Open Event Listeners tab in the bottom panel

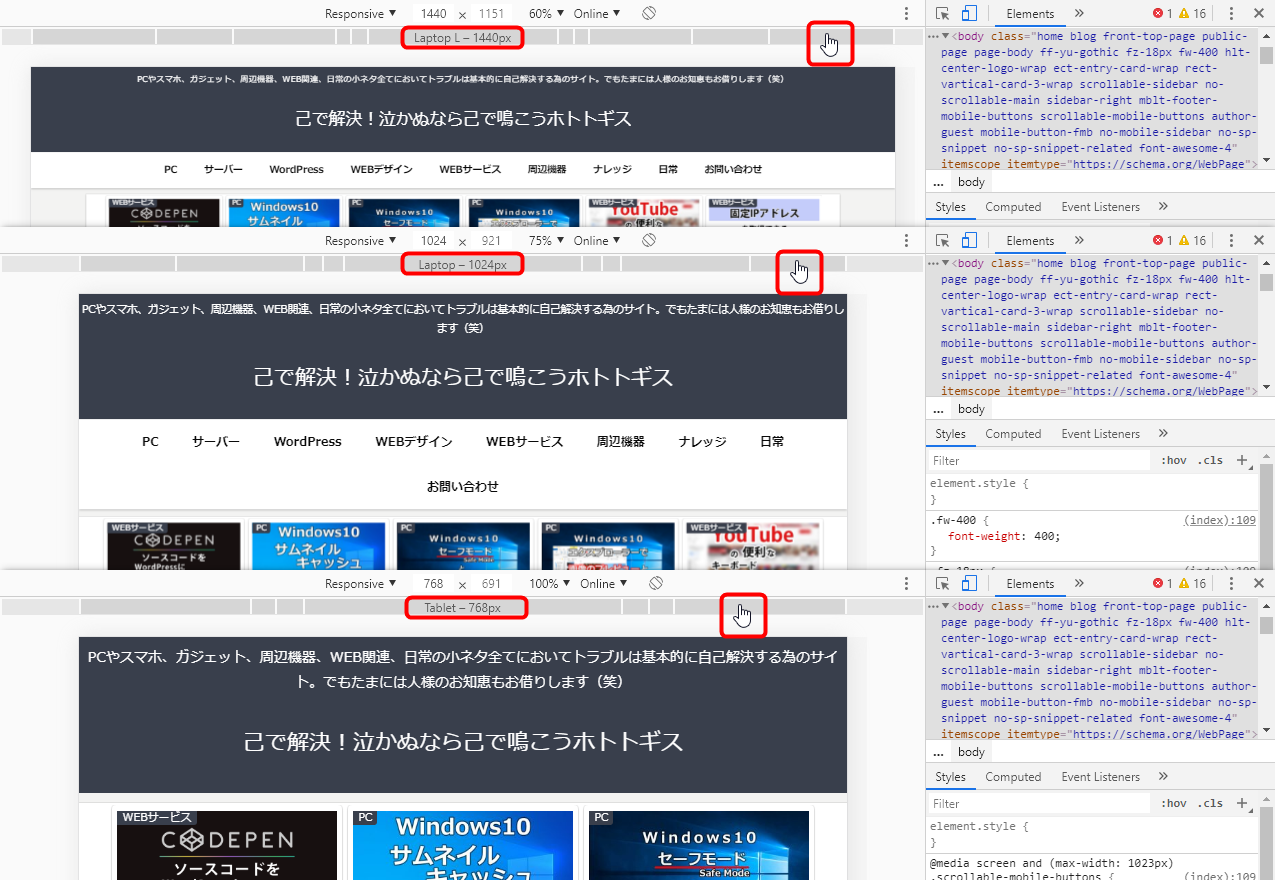click(1100, 777)
